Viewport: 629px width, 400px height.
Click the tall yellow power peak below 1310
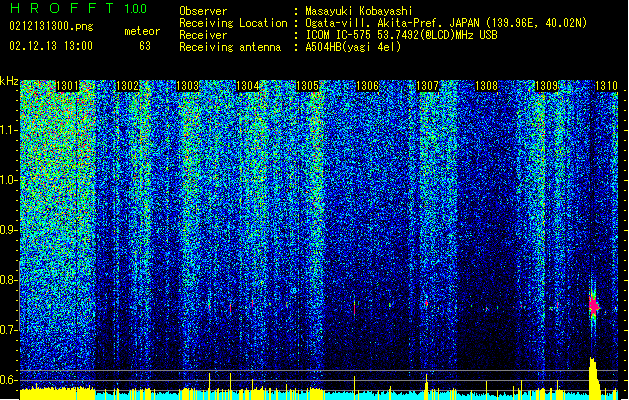point(594,378)
